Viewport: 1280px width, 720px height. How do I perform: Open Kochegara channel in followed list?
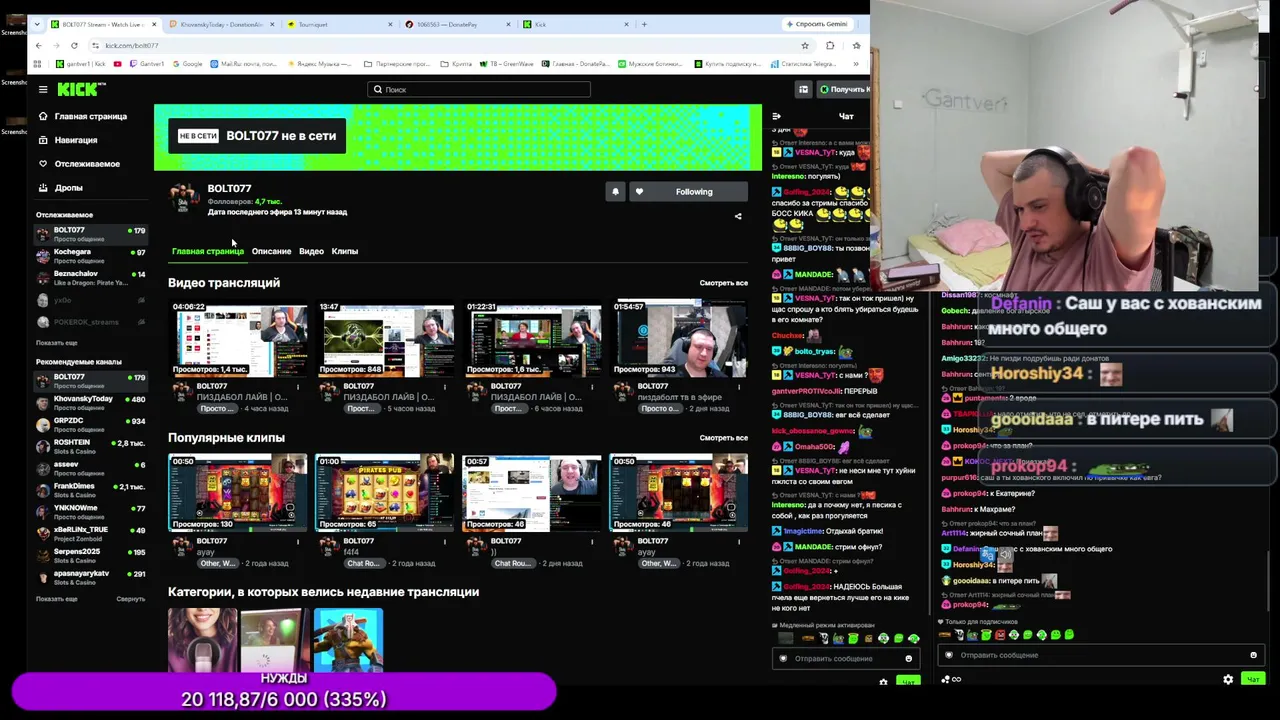coord(91,256)
